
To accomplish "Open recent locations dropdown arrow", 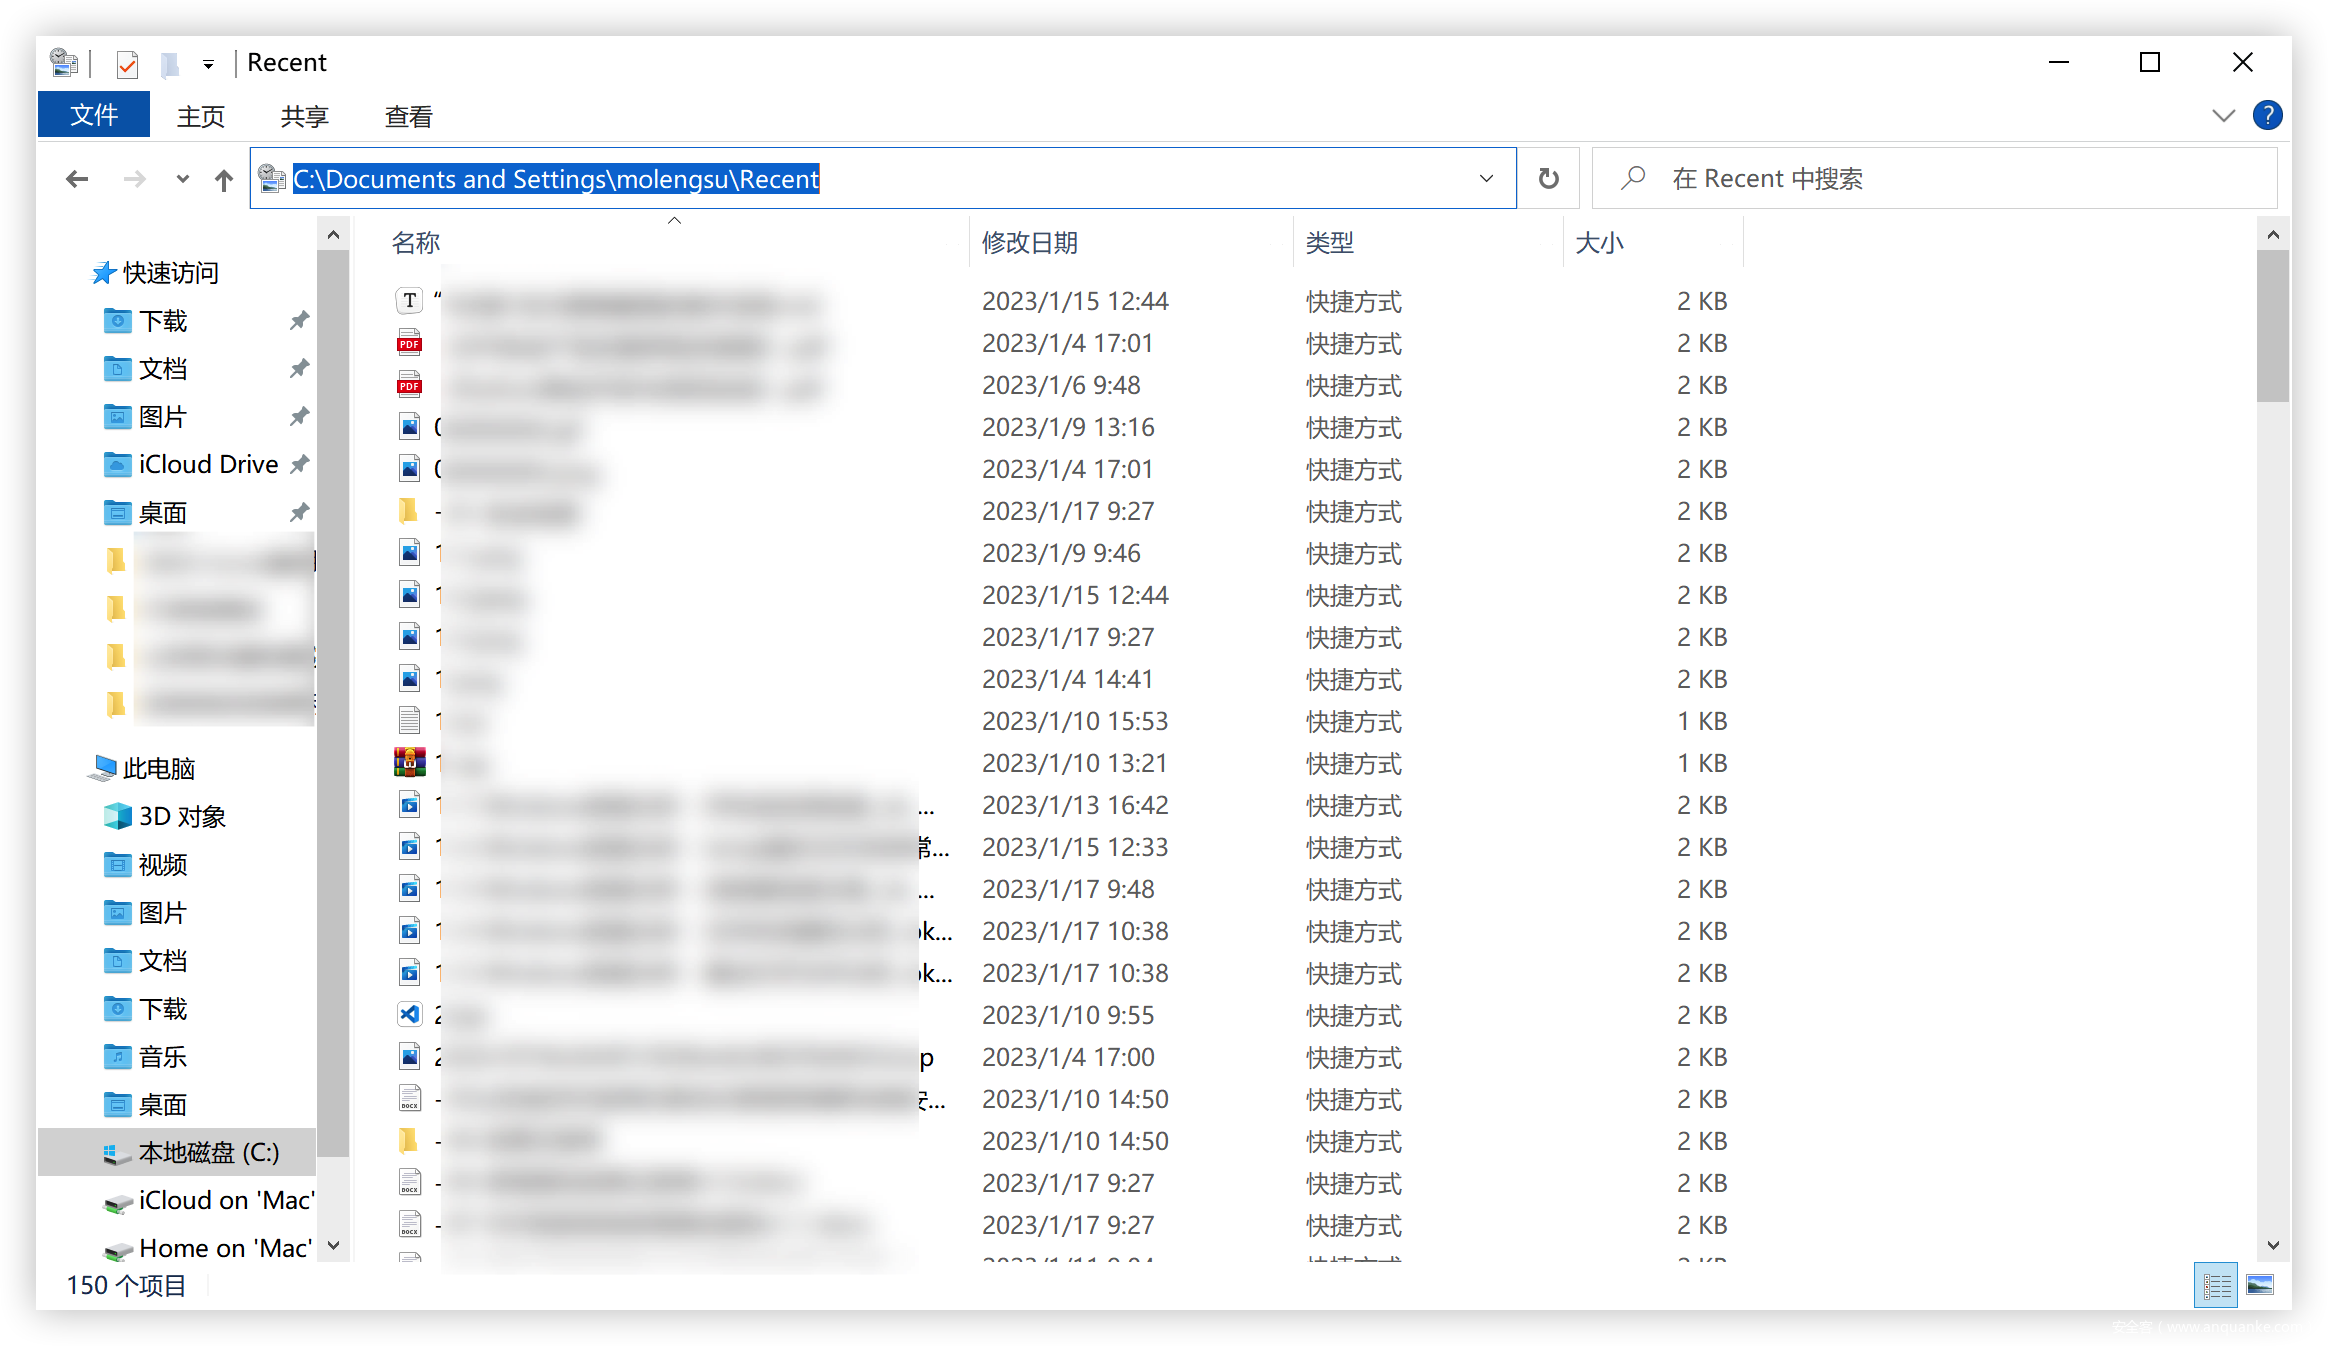I will tap(182, 180).
